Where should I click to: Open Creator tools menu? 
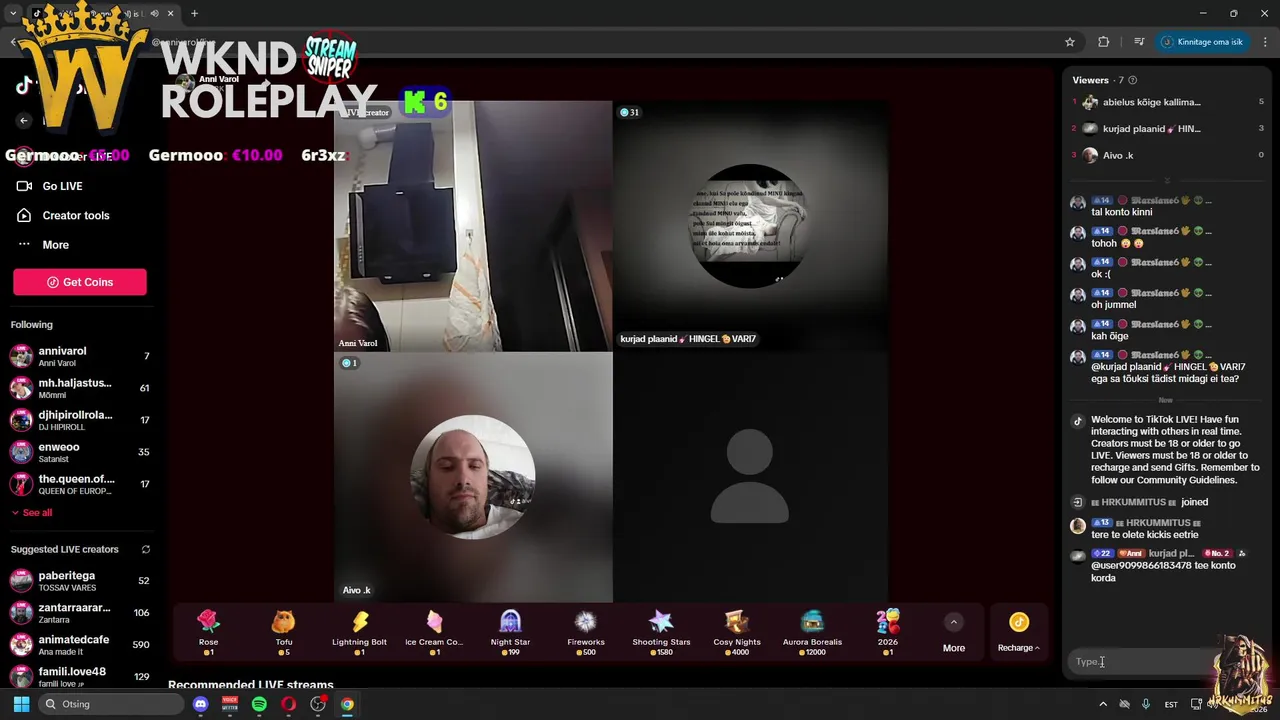76,215
